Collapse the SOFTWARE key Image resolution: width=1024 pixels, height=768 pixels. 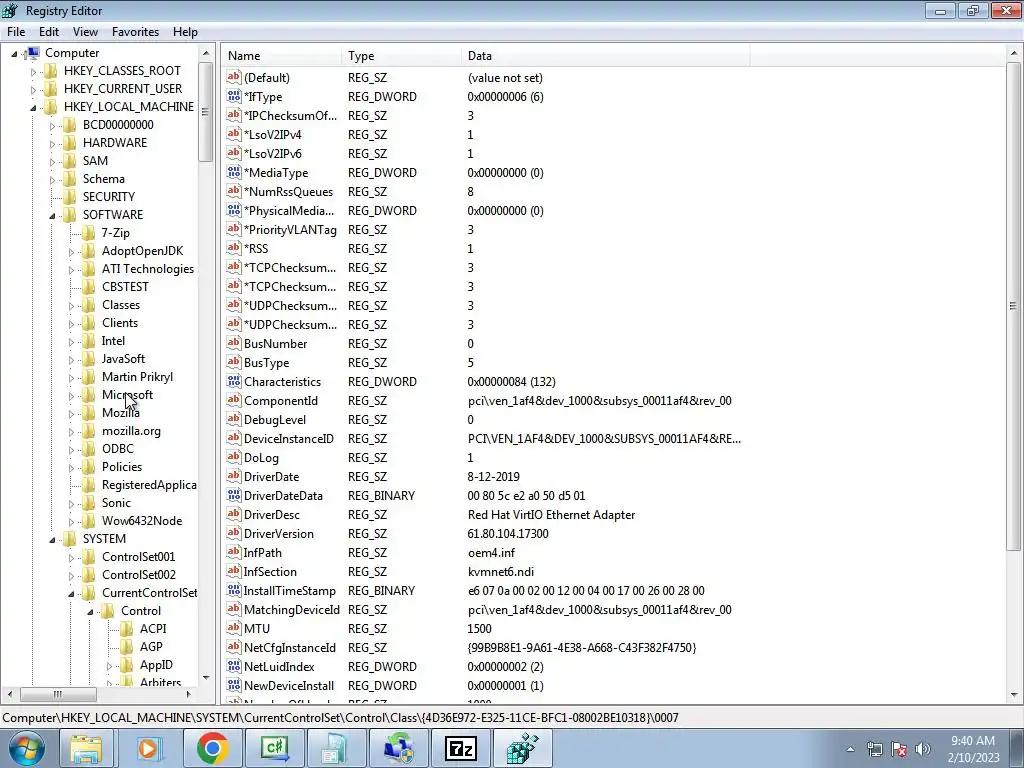[52, 216]
